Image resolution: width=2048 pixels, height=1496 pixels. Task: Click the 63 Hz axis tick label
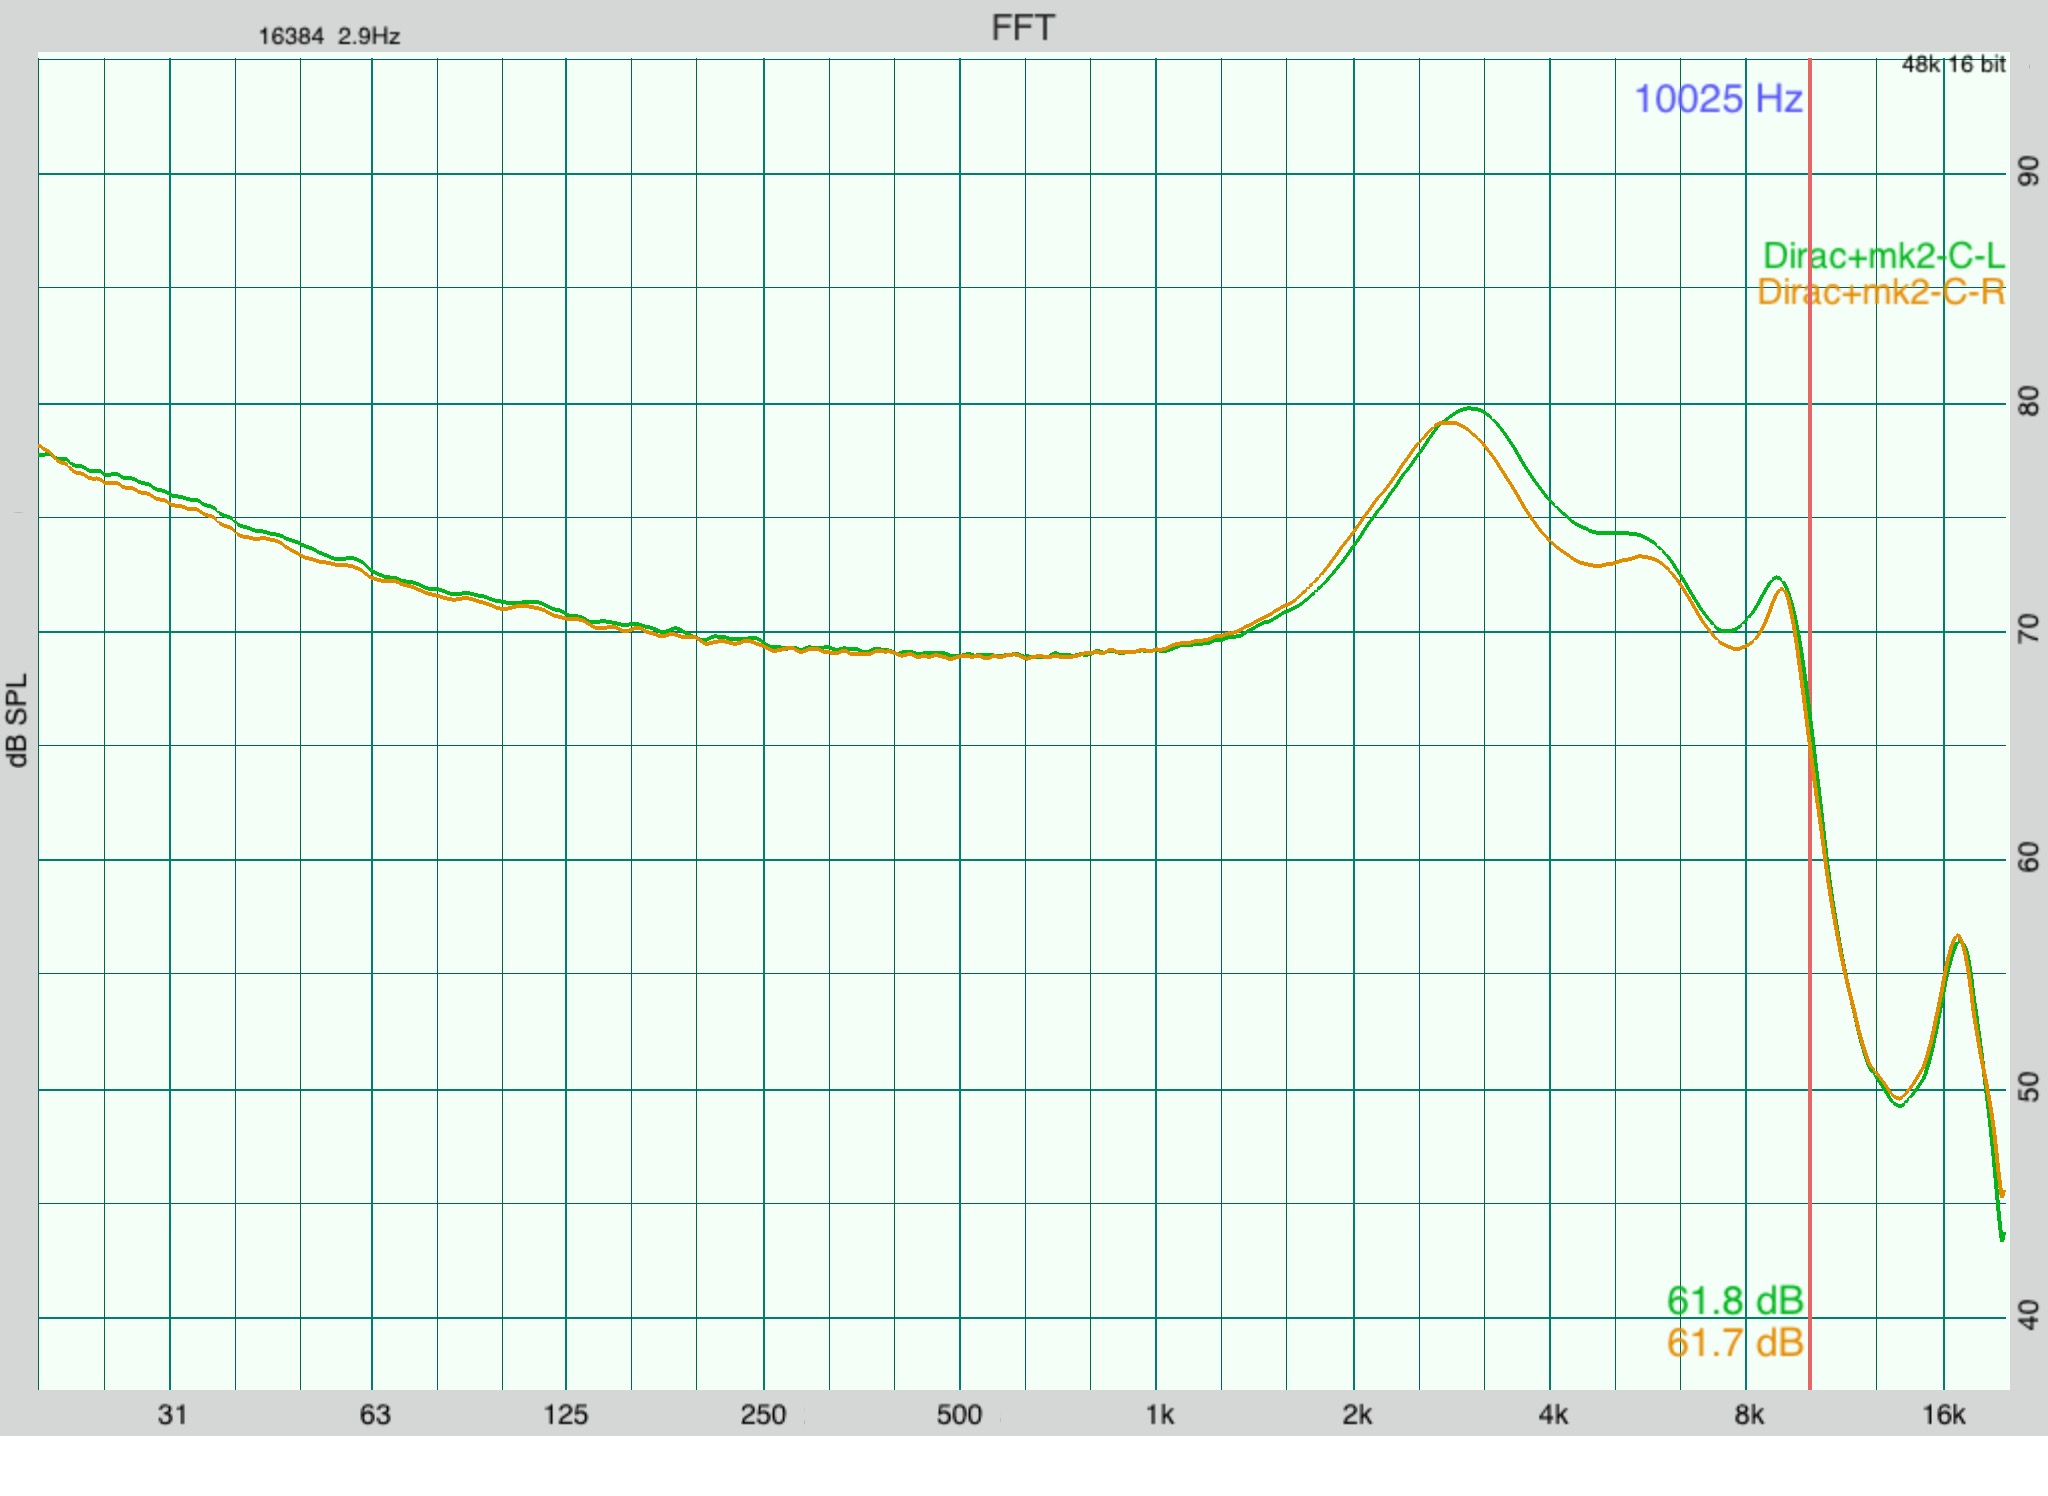(375, 1415)
